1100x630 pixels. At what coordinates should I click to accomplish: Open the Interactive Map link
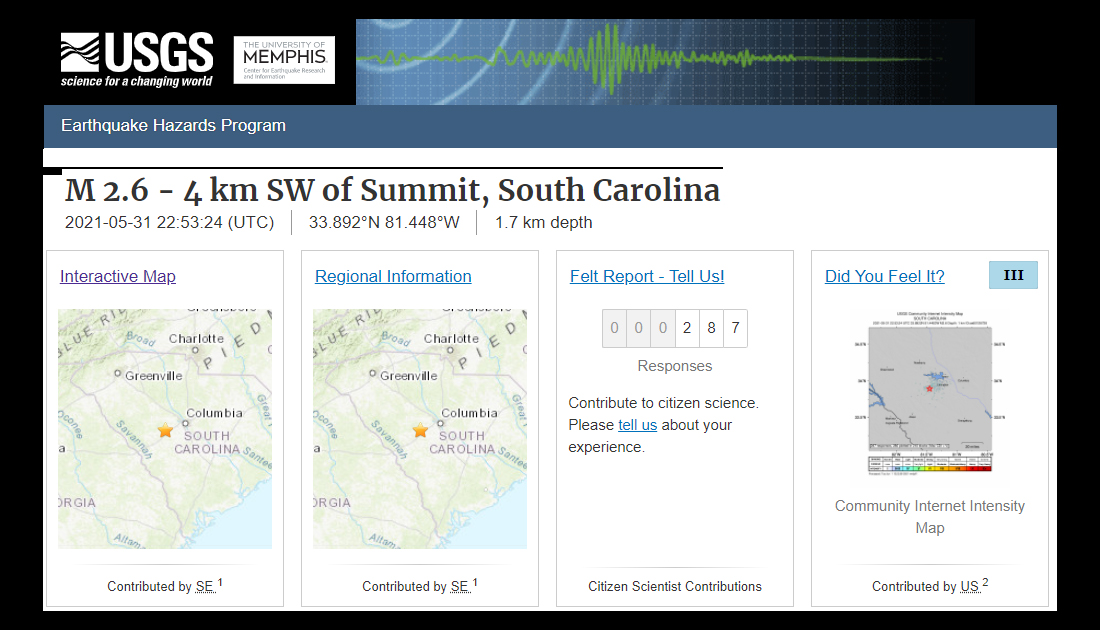(118, 276)
